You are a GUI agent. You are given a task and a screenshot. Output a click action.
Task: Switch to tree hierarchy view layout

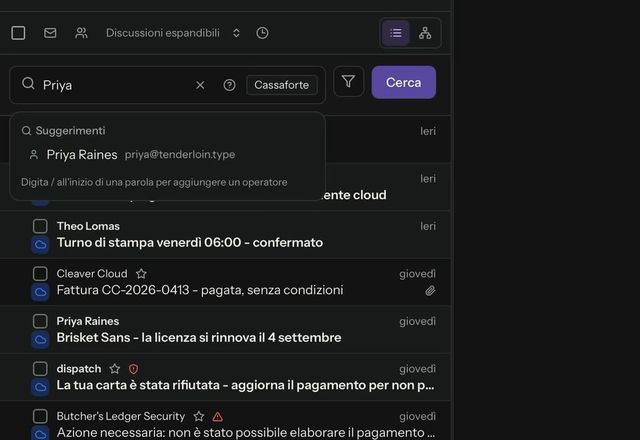[x=425, y=33]
